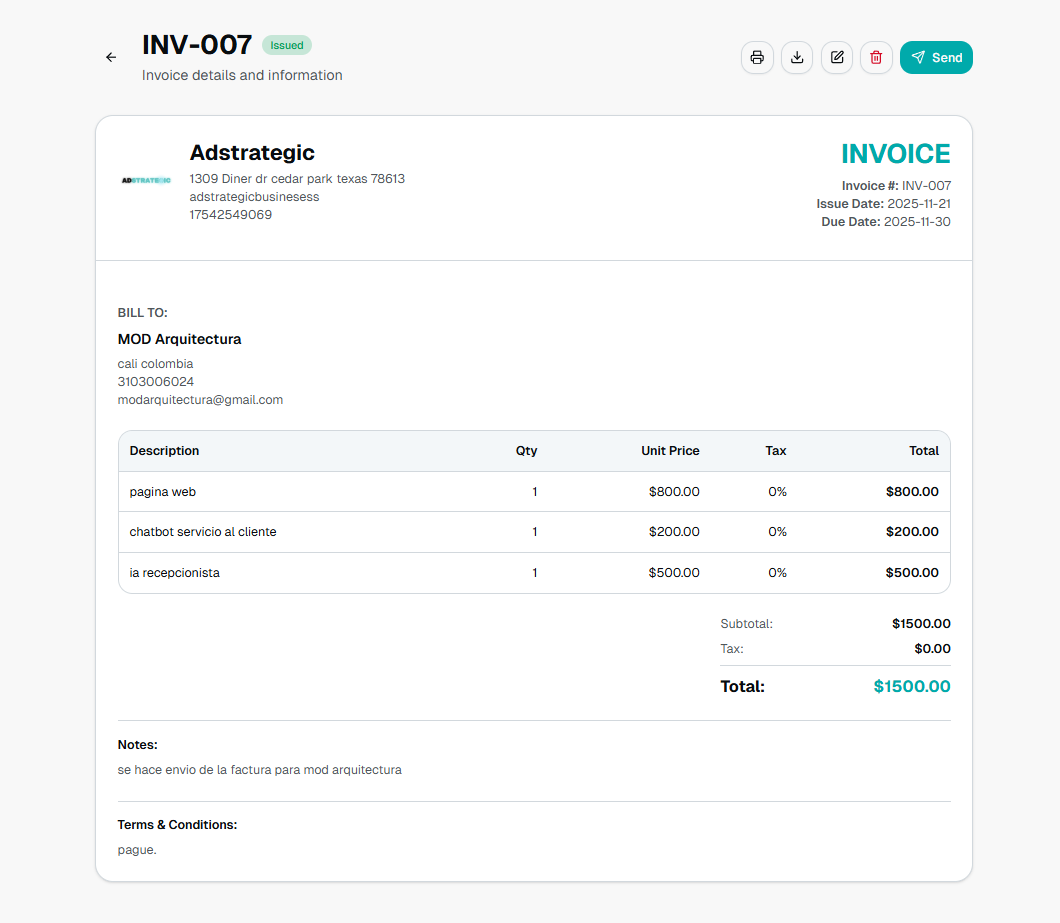Click the Issued status badge

tap(287, 45)
